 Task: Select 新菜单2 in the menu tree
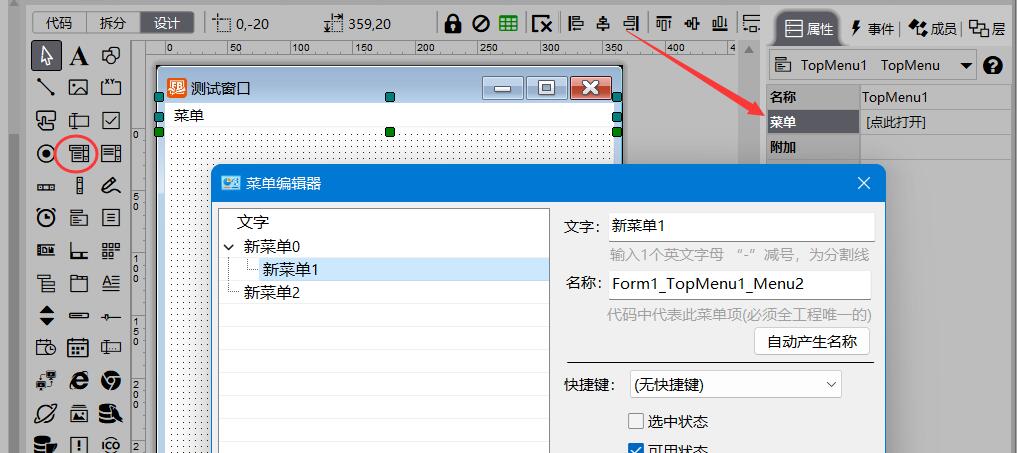272,293
